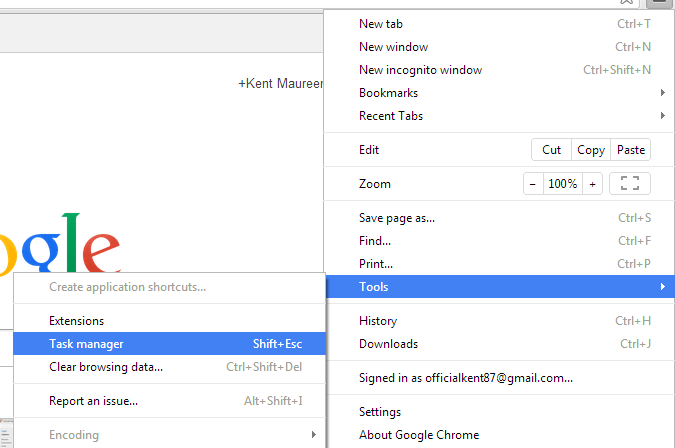Launch Task manager from Tools submenu
This screenshot has height=448, width=675.
(x=169, y=344)
